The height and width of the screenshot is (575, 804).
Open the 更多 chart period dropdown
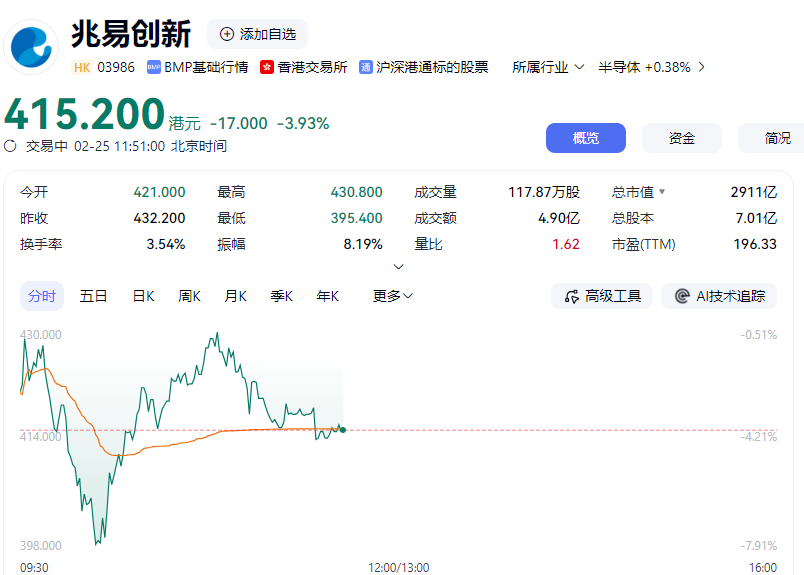pyautogui.click(x=393, y=296)
